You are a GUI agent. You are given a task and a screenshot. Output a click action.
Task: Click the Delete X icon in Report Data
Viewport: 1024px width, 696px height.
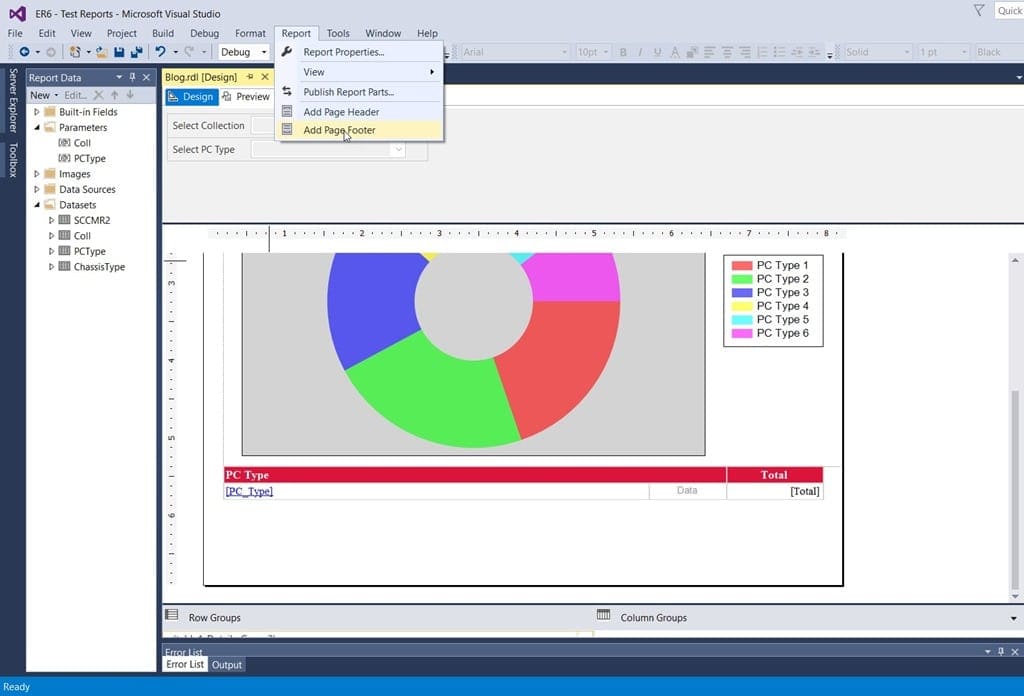tap(99, 95)
